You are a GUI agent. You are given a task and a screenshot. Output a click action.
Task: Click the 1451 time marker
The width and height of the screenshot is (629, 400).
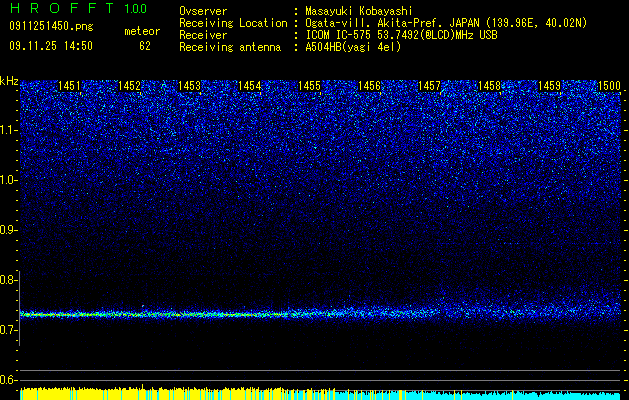click(69, 86)
